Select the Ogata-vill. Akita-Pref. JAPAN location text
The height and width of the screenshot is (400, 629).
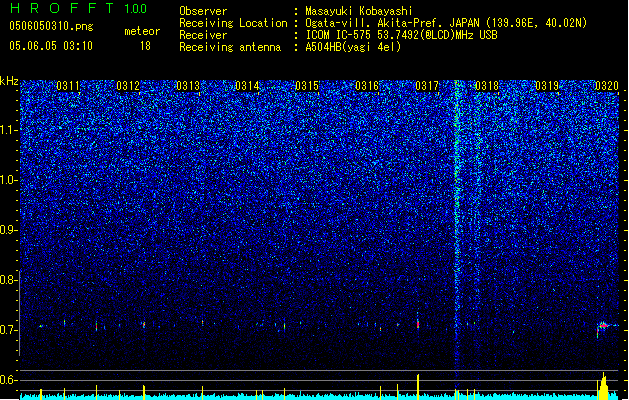(x=446, y=23)
